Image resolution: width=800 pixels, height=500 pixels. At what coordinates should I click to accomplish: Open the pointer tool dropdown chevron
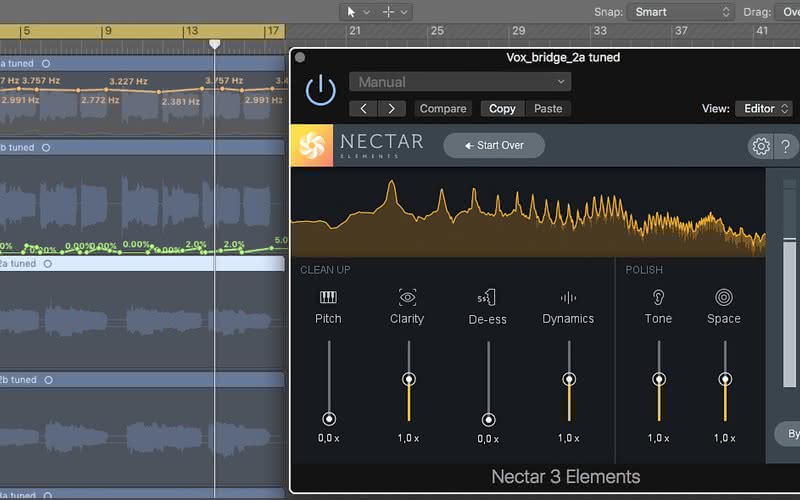point(366,12)
